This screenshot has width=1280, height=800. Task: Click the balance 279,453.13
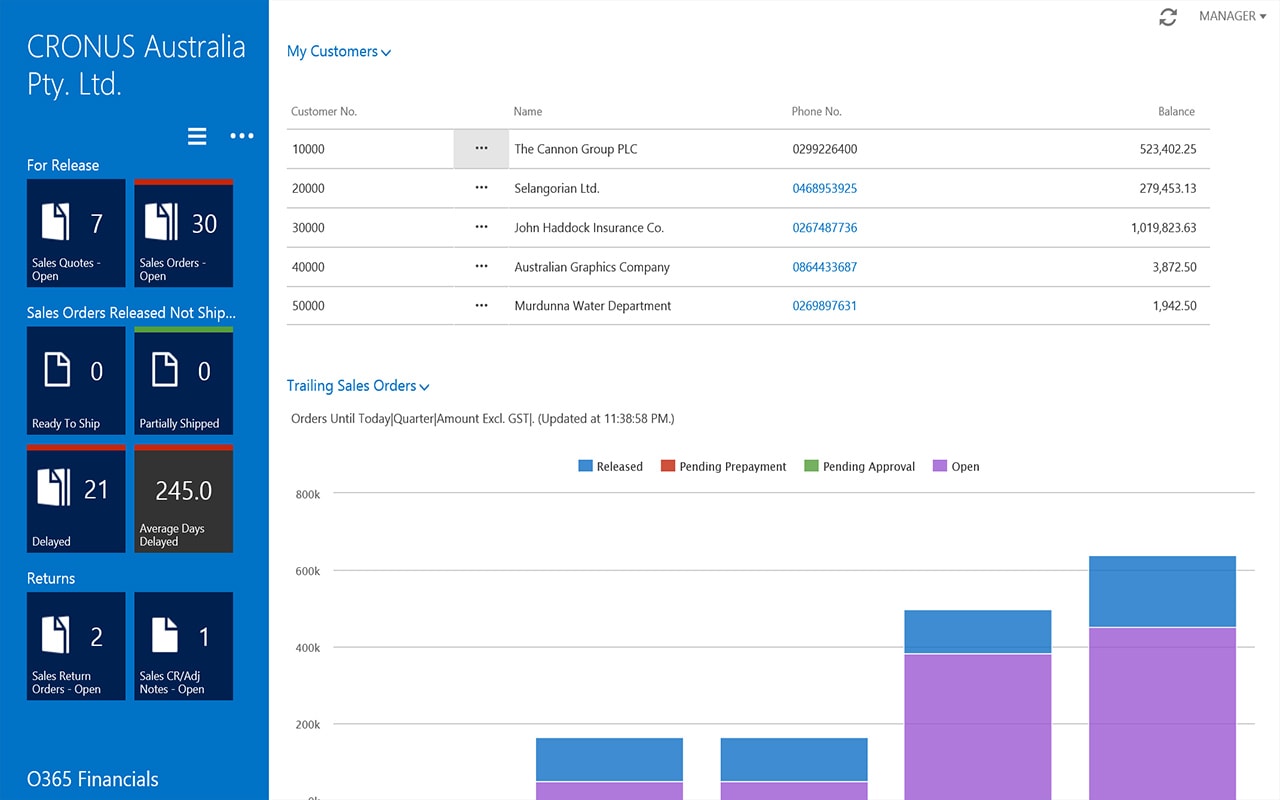[1168, 189]
